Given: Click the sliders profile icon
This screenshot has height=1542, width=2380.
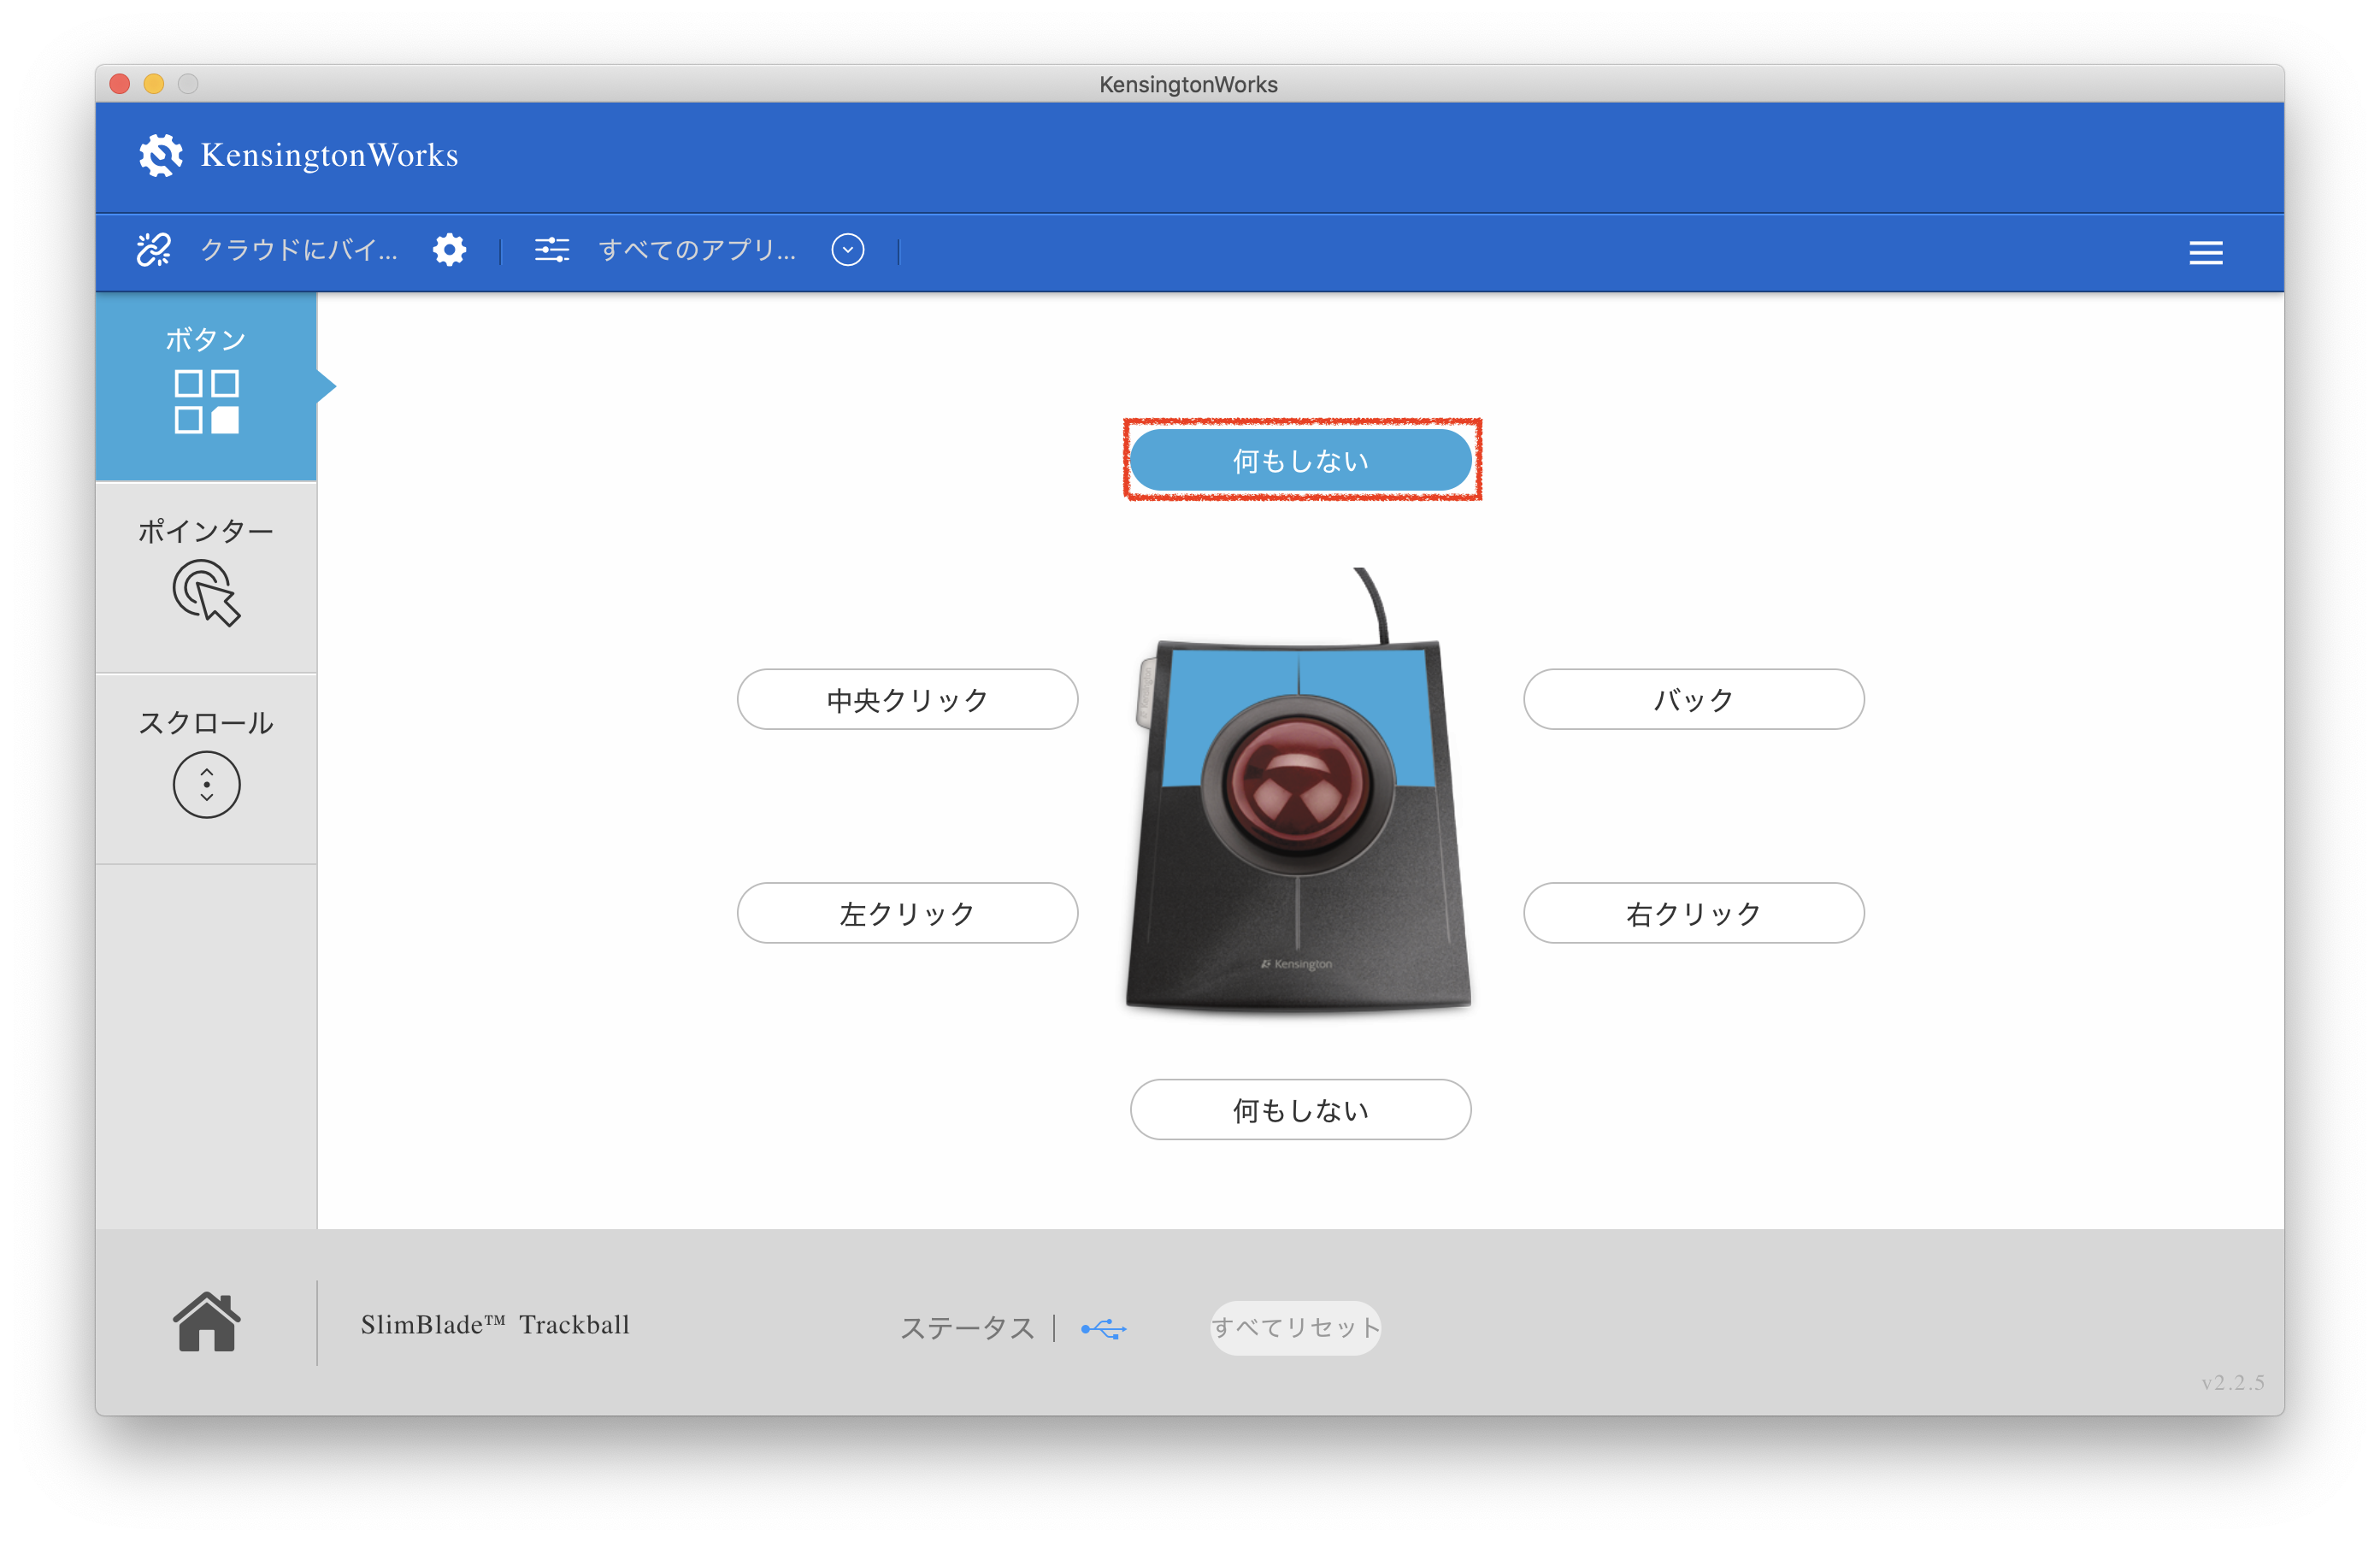Looking at the screenshot, I should 552,250.
